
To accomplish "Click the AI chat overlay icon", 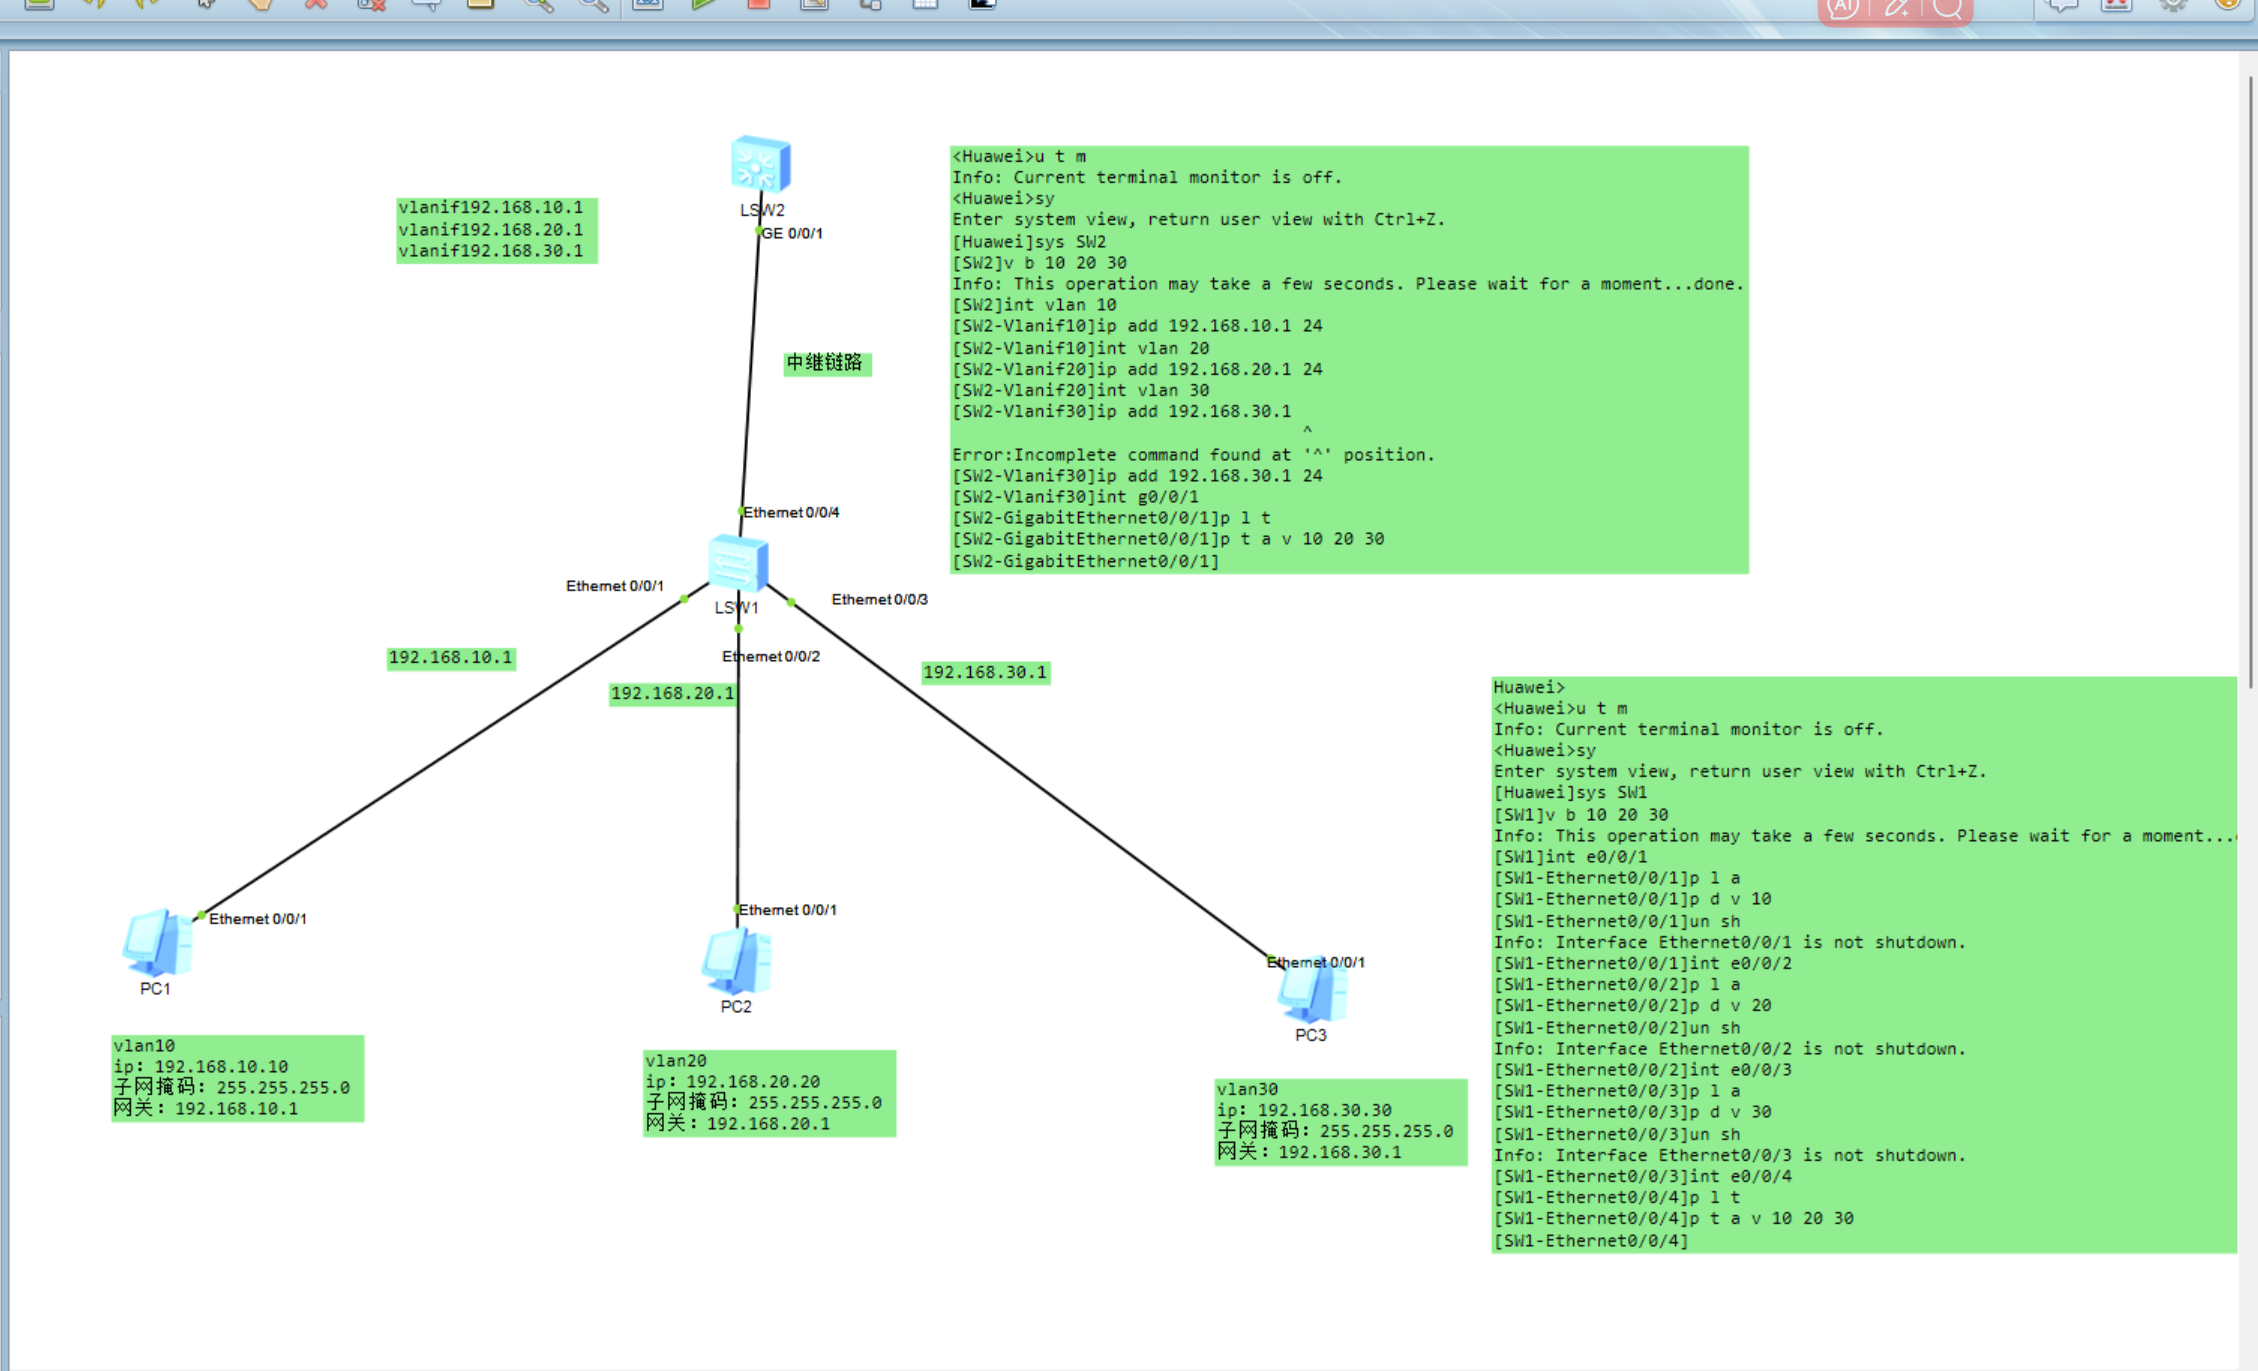I will point(1843,9).
